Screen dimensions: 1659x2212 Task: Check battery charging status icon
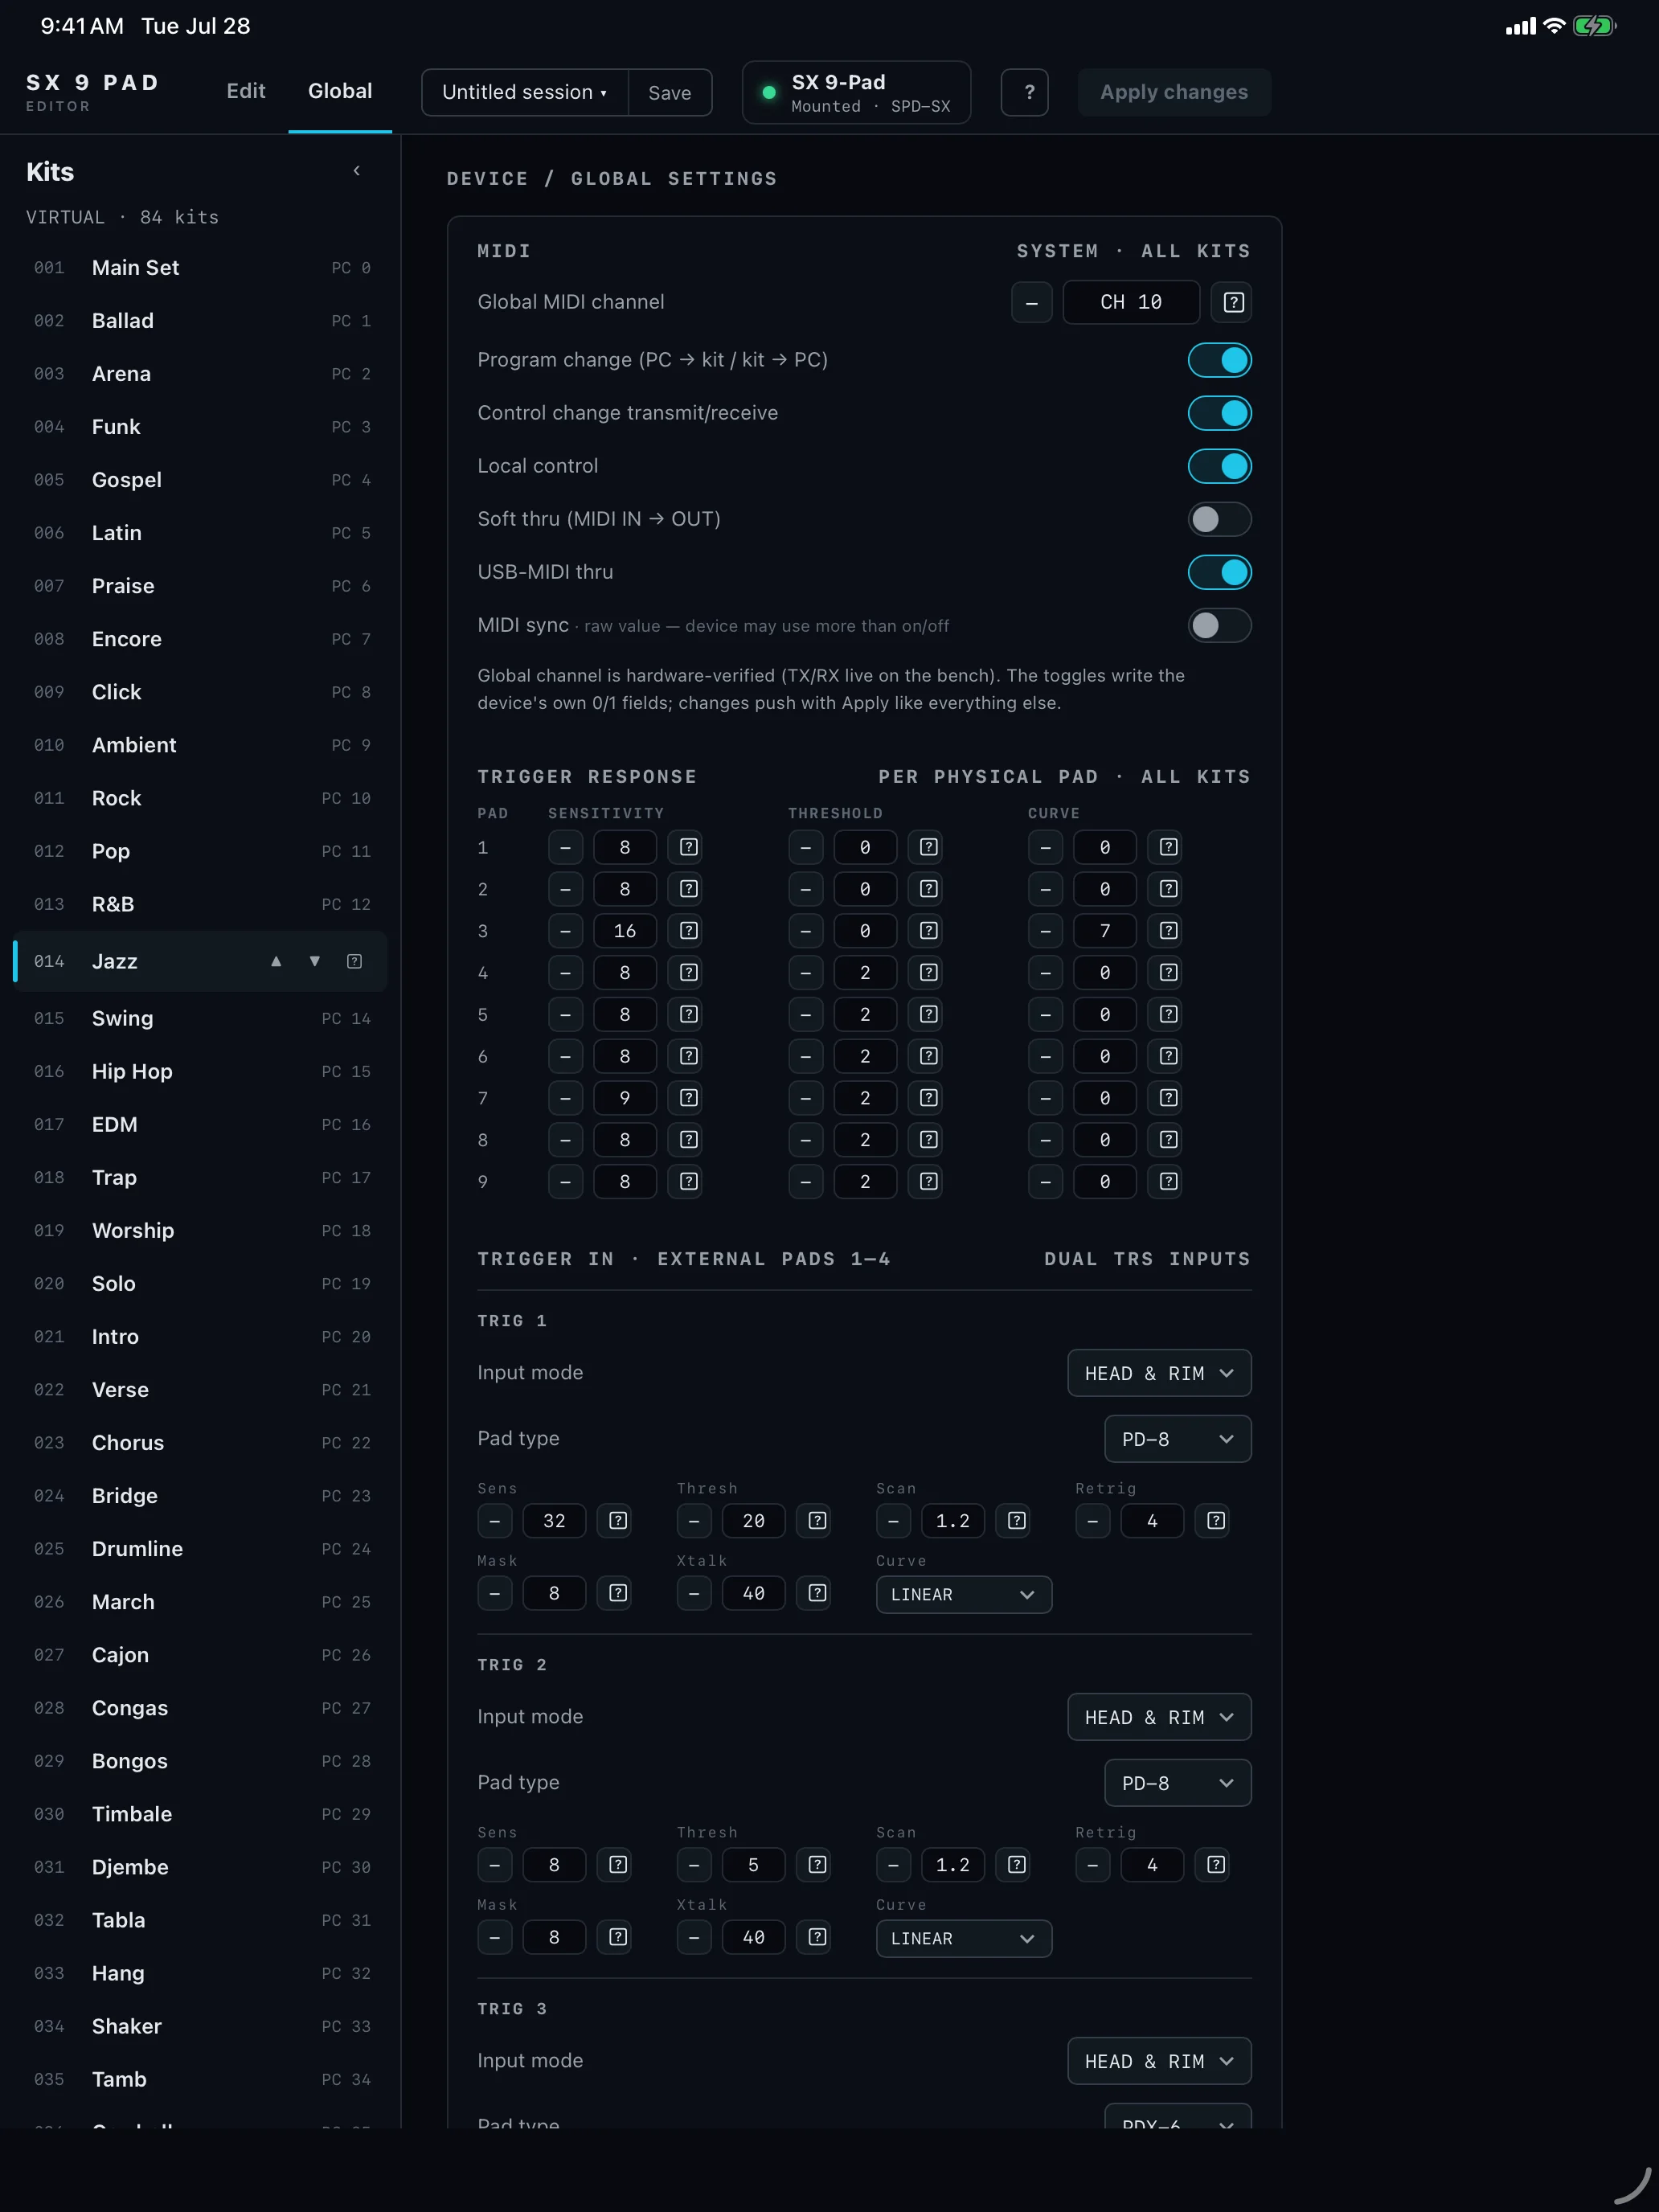1594,26
